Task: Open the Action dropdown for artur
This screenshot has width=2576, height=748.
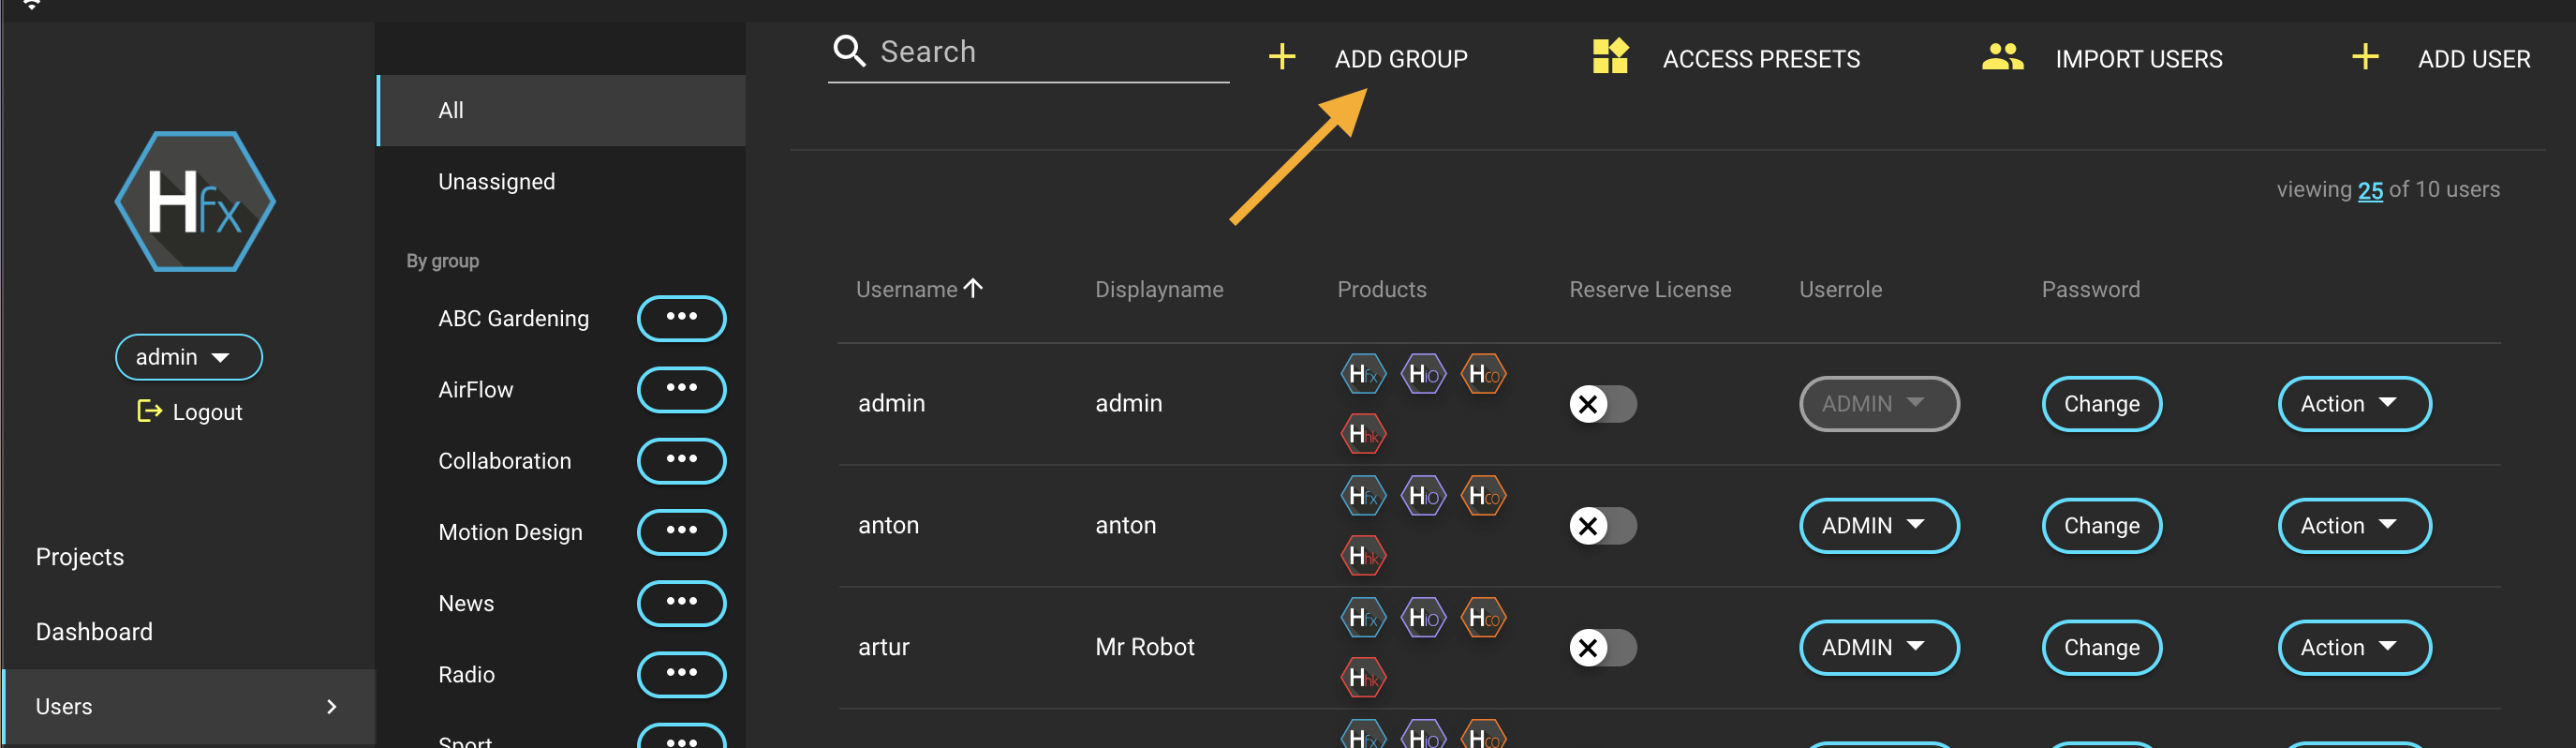Action: pyautogui.click(x=2352, y=648)
